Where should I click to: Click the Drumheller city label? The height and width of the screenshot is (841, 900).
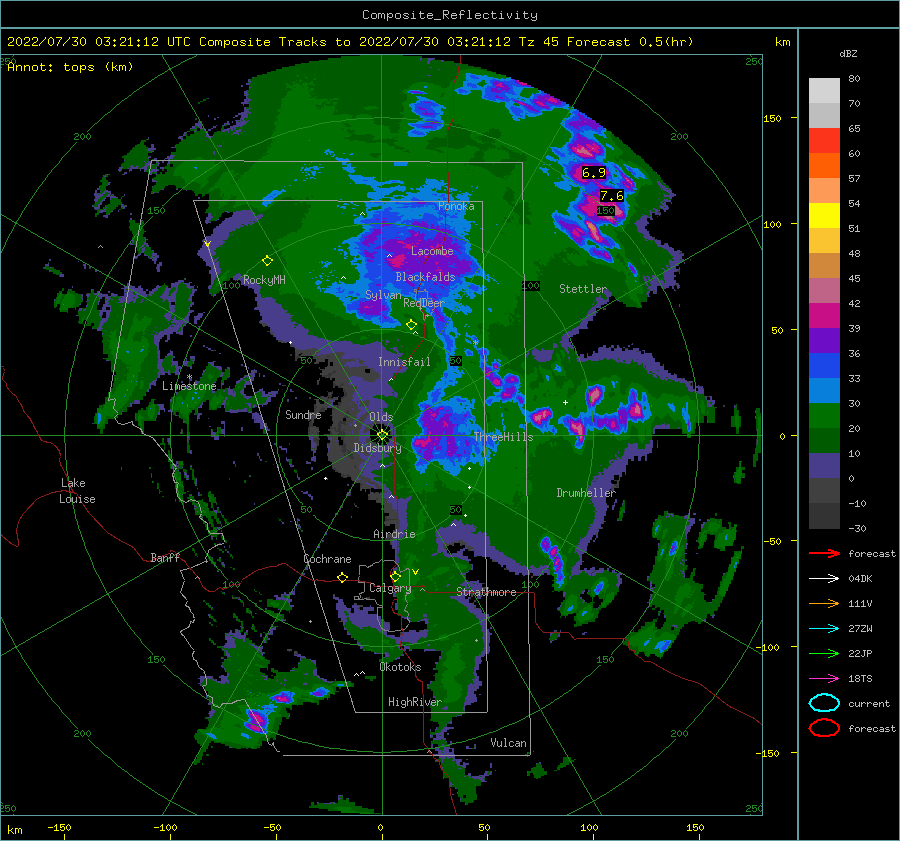point(586,493)
